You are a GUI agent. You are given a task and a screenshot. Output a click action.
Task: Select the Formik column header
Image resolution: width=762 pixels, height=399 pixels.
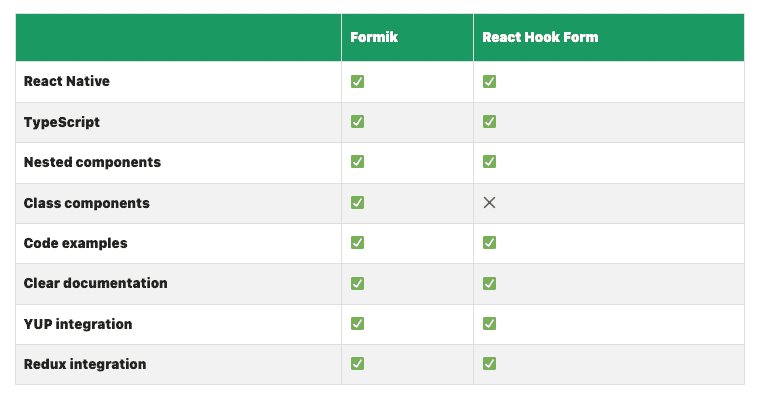pyautogui.click(x=374, y=37)
